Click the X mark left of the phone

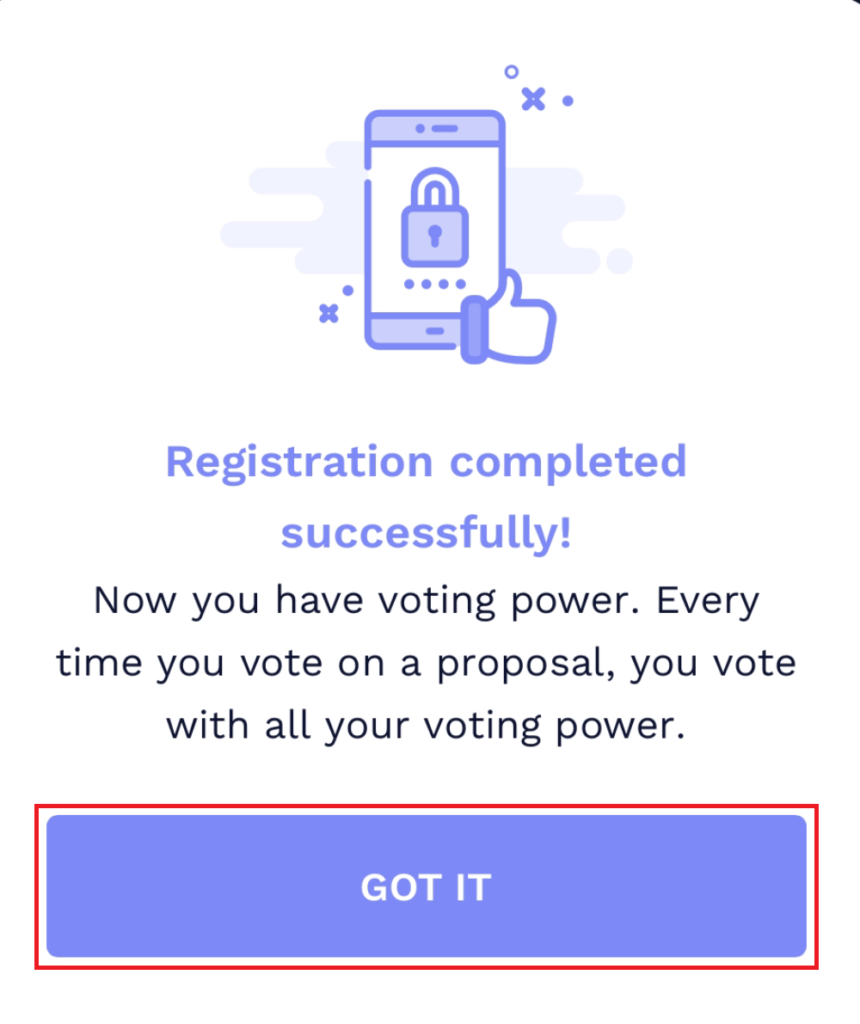point(327,313)
